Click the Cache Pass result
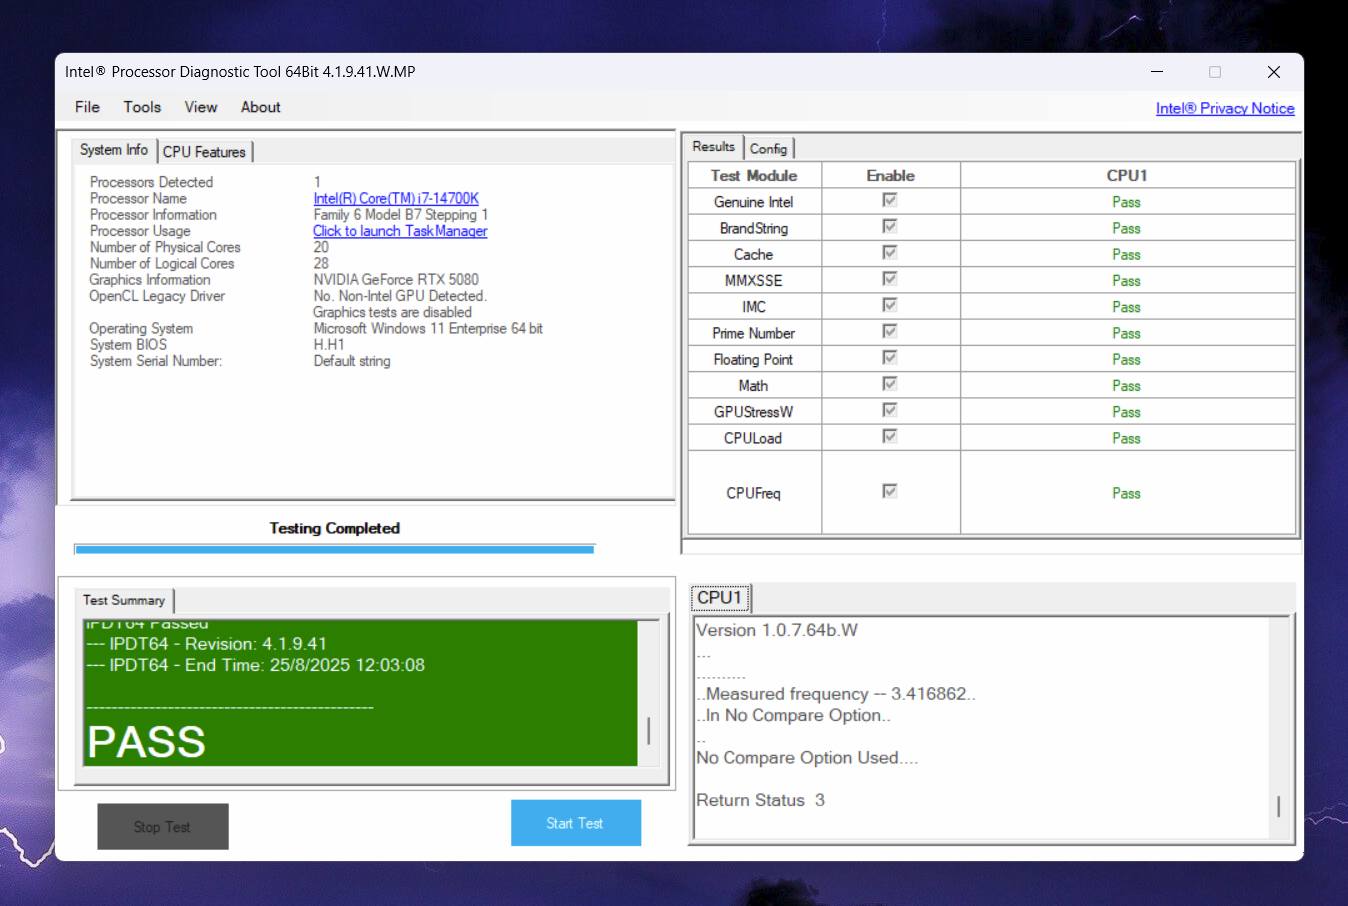 click(x=1127, y=254)
